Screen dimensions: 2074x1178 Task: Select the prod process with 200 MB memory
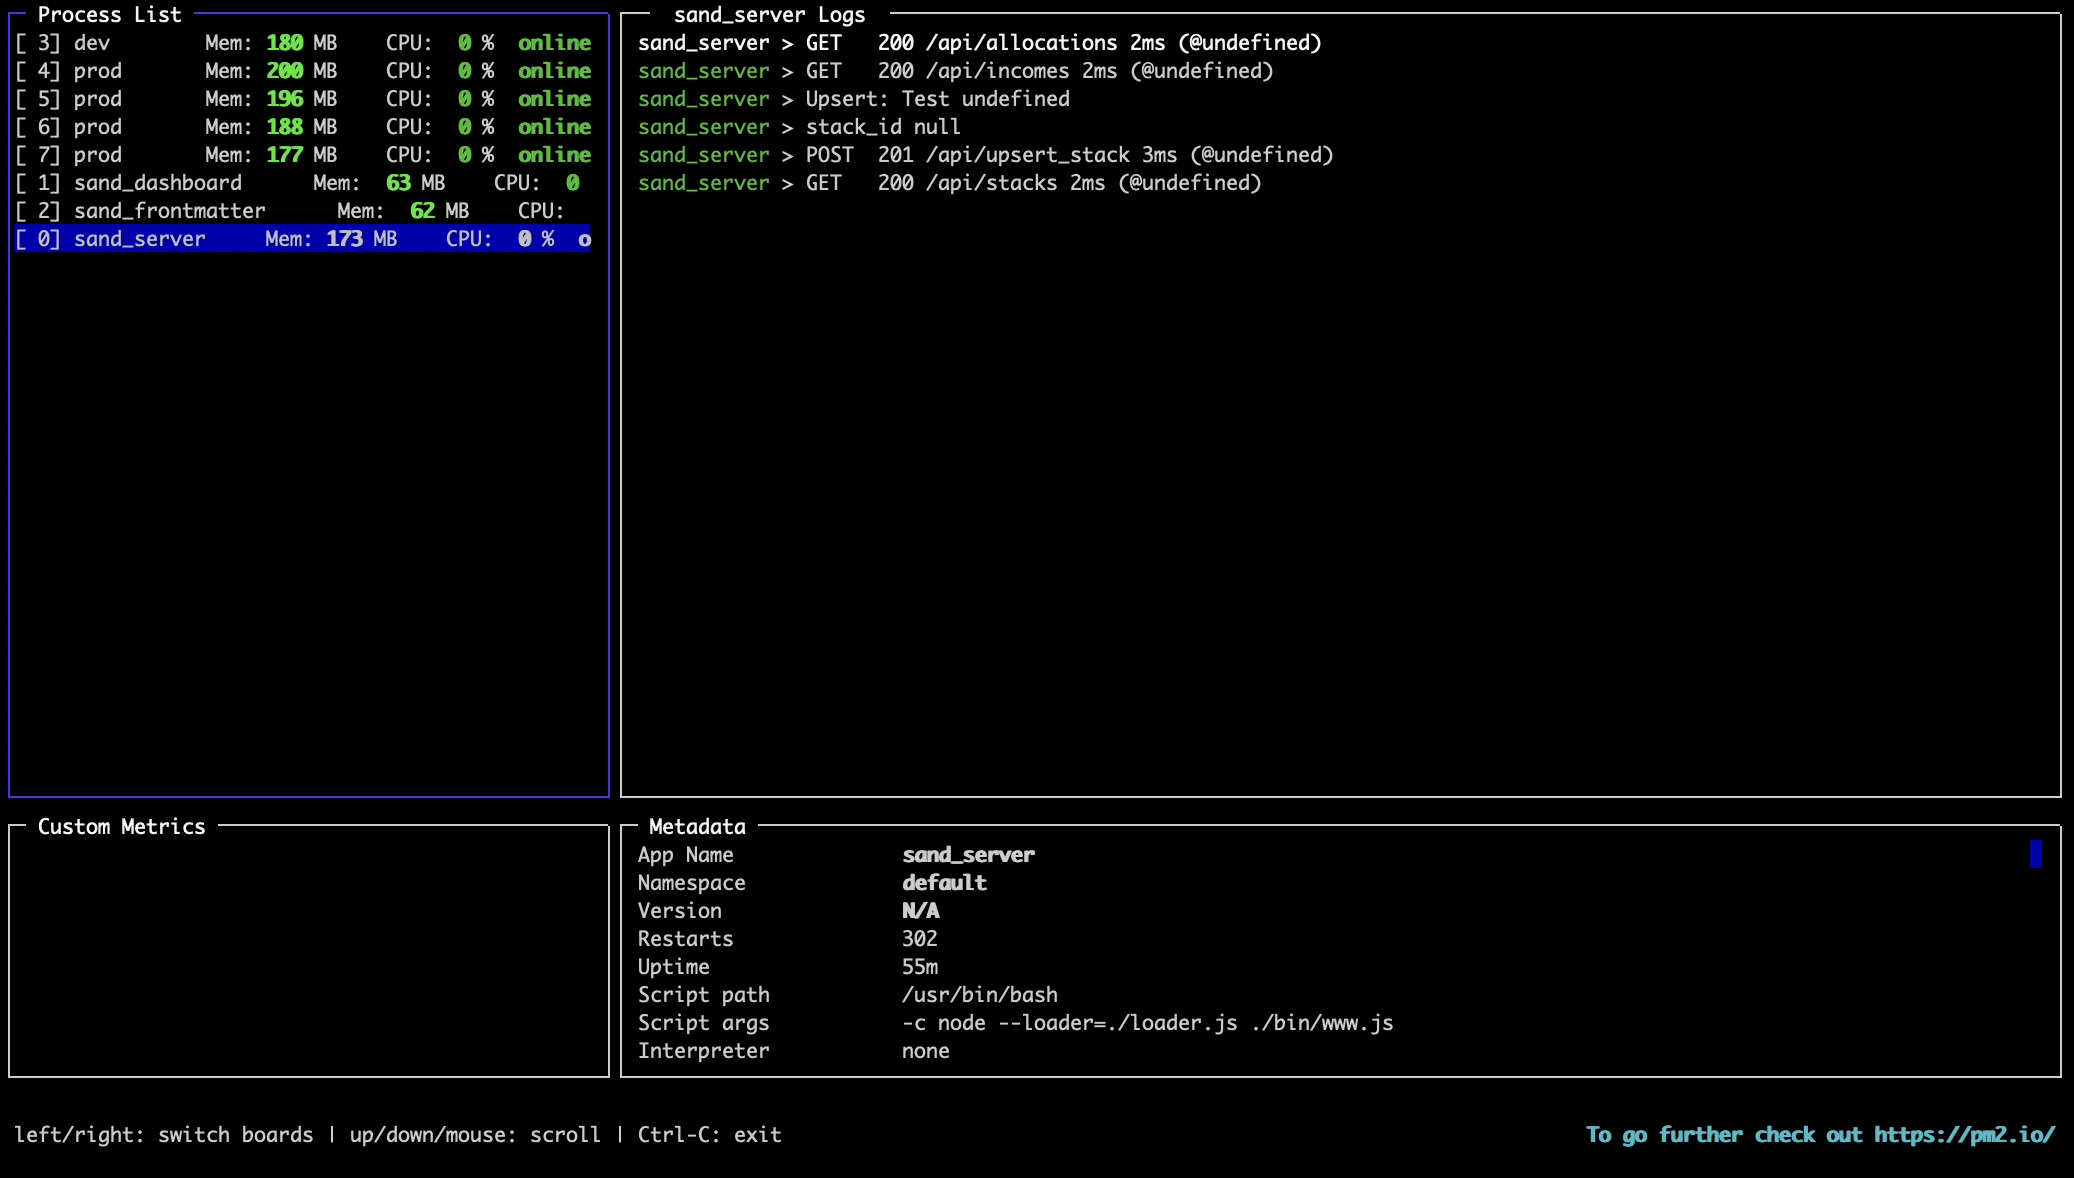click(x=98, y=71)
